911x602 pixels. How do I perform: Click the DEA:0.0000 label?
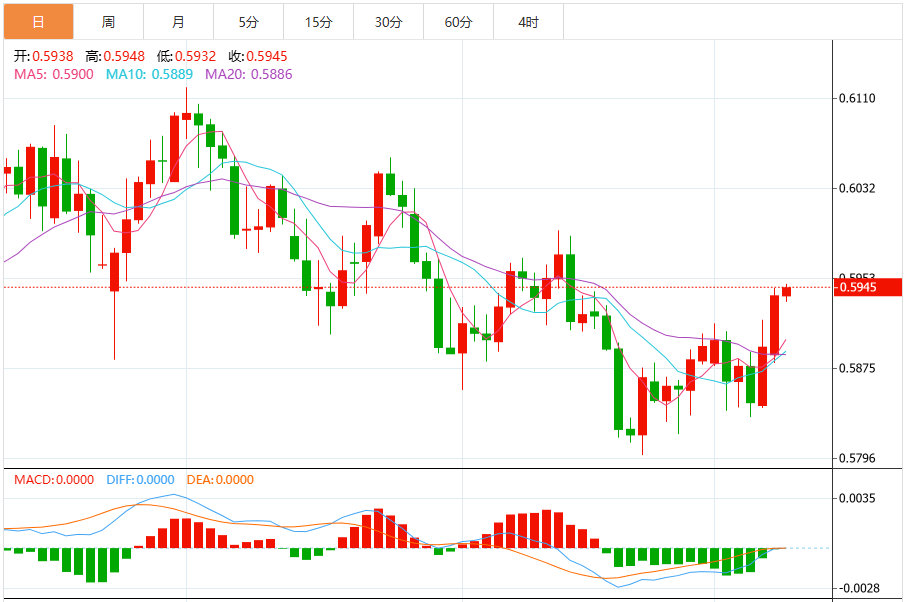[x=220, y=480]
